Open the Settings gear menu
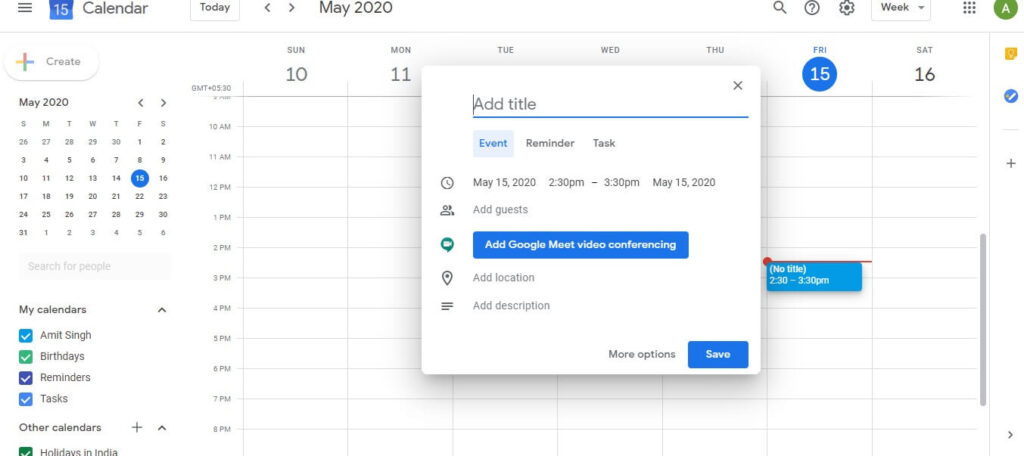 point(846,8)
